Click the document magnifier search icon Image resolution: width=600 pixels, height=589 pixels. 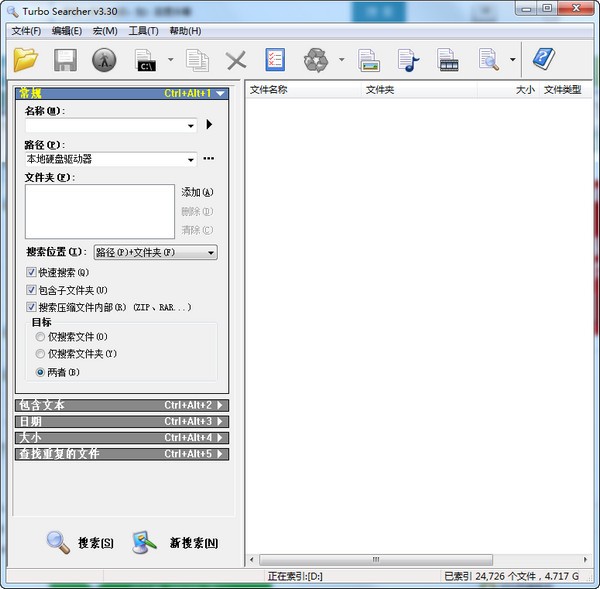489,60
